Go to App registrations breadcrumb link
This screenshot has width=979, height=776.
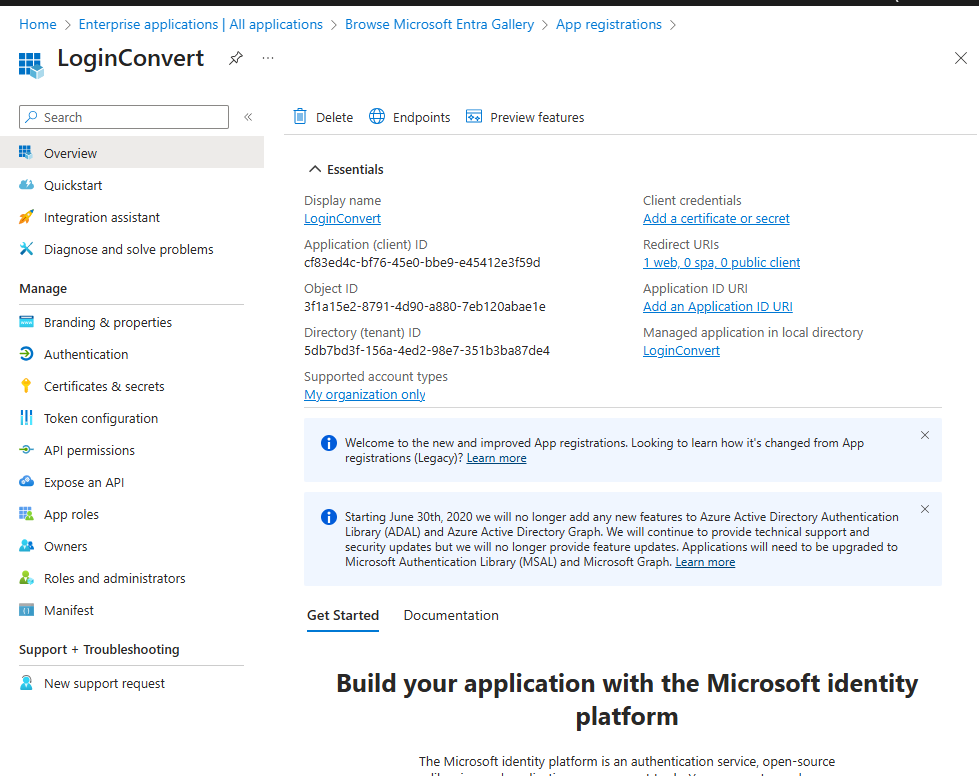(608, 24)
